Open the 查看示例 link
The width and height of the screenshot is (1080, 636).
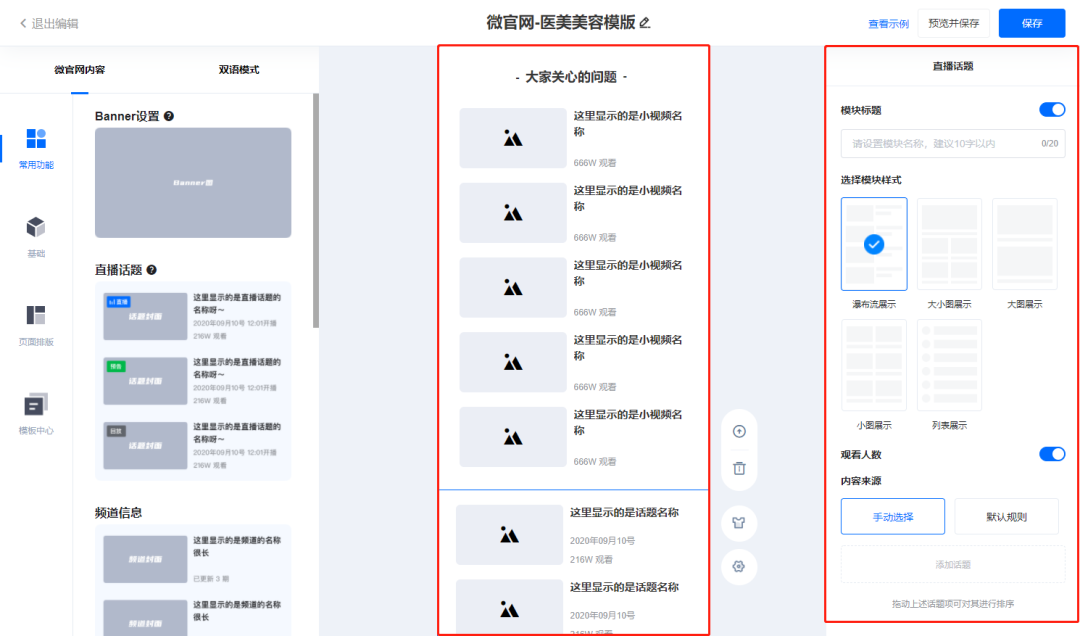[x=888, y=24]
